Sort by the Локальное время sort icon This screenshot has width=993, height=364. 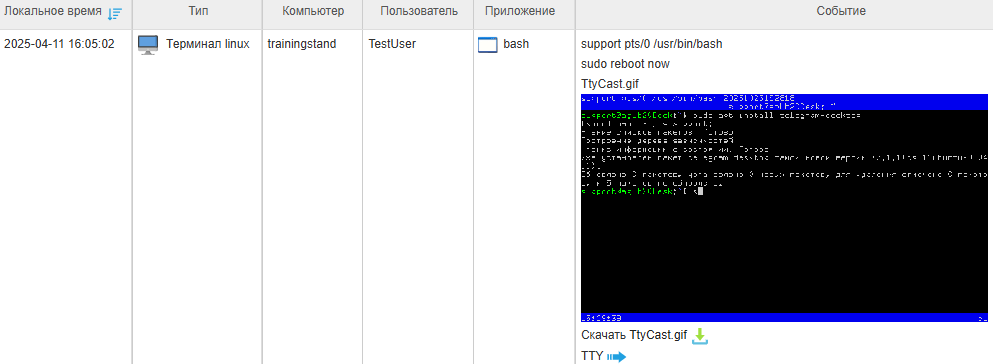click(x=115, y=13)
